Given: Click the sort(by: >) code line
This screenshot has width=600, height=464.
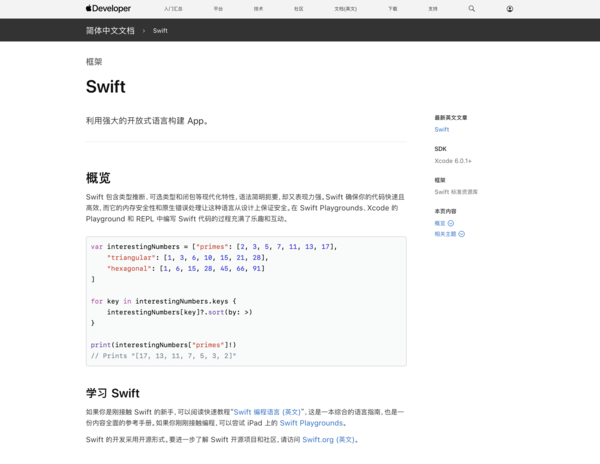Looking at the screenshot, I should (x=179, y=312).
